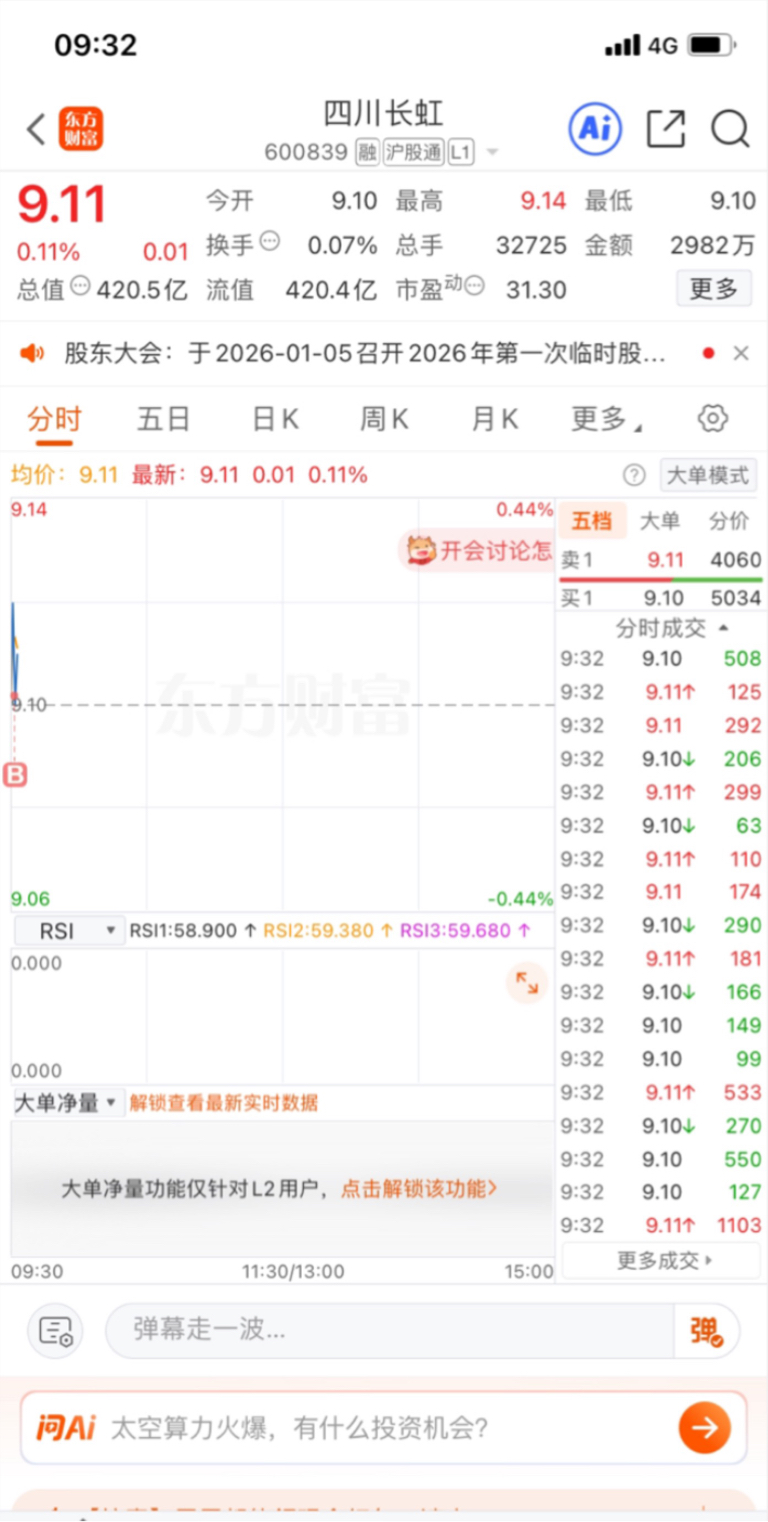This screenshot has width=768, height=1522.
Task: Submit AI query with orange arrow
Action: point(704,1428)
